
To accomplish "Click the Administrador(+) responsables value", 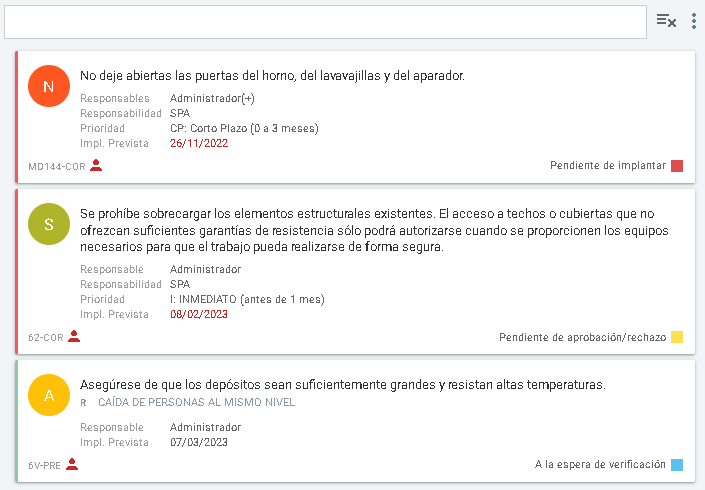I will [212, 98].
